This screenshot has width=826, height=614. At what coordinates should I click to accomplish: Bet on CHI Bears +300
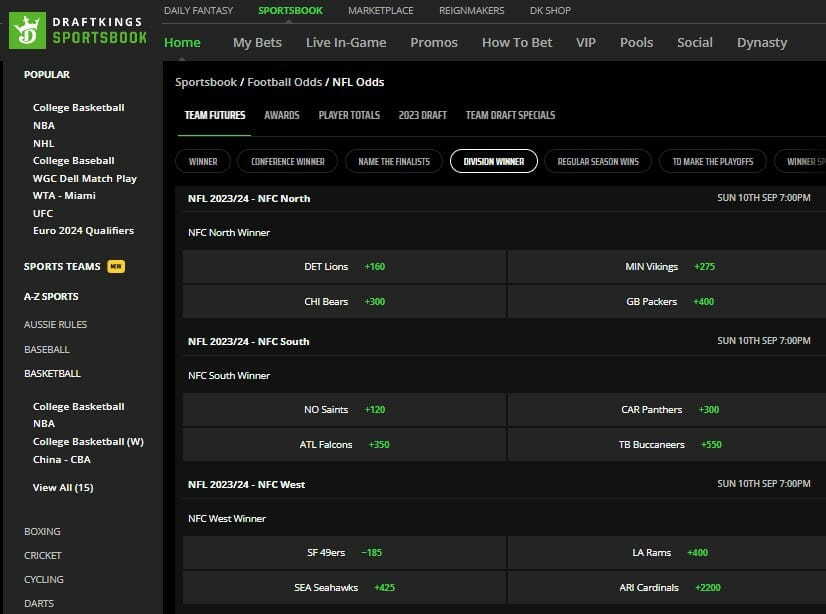pyautogui.click(x=345, y=302)
